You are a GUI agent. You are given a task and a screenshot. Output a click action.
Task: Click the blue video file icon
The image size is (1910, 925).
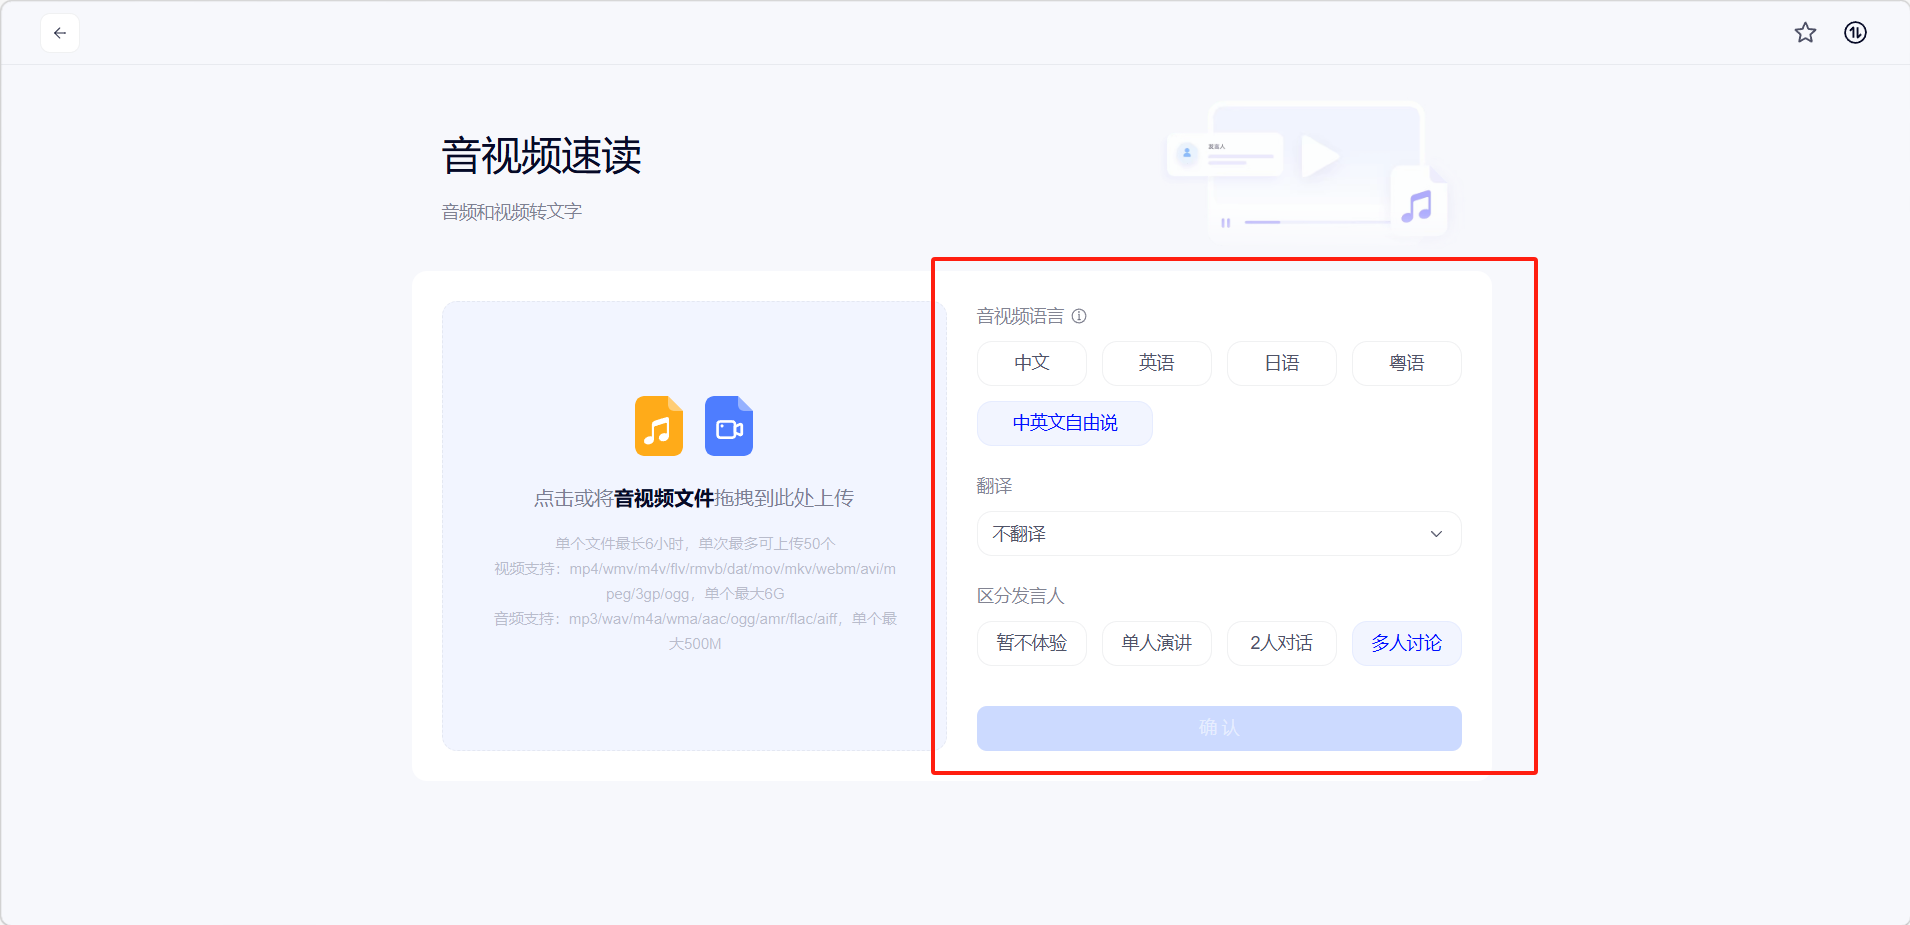pos(729,426)
